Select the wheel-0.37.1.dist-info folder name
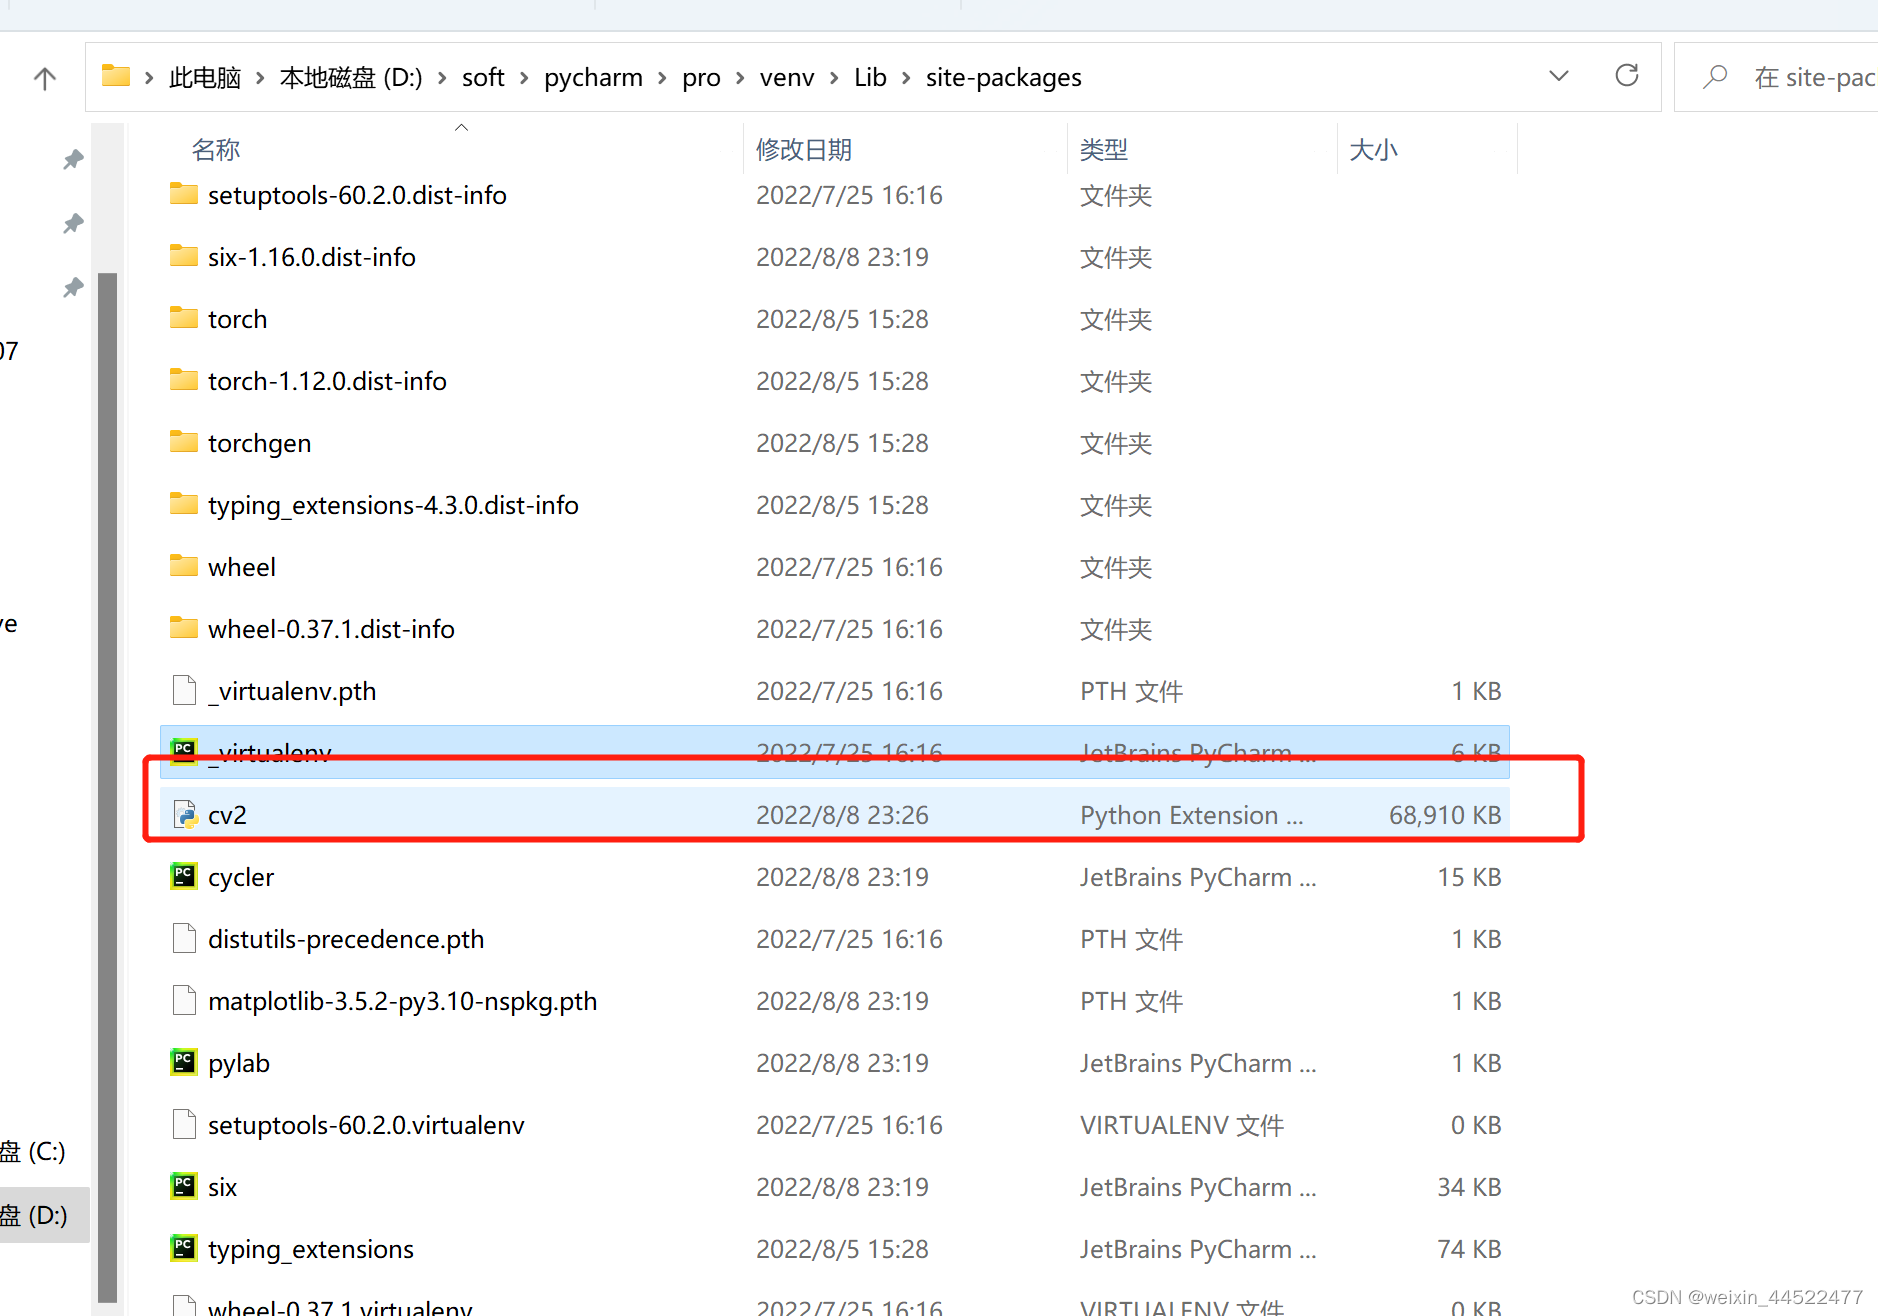 tap(331, 629)
